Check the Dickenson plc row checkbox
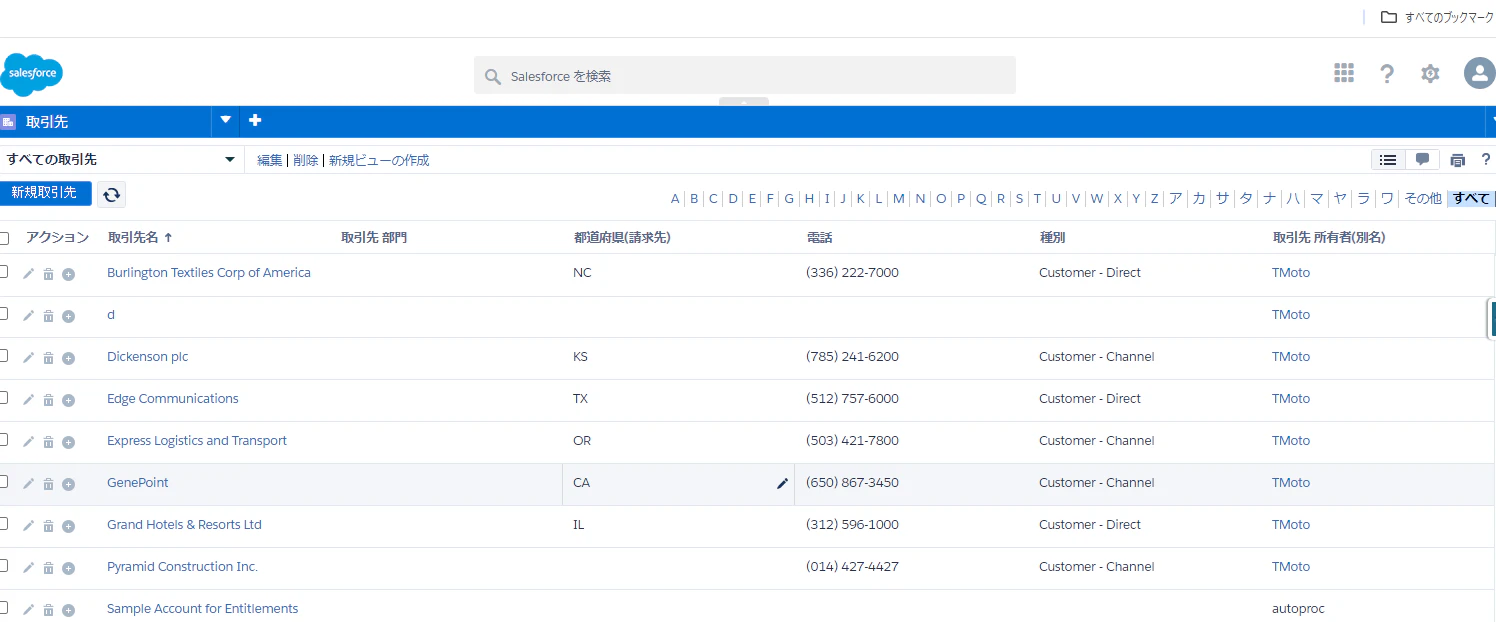The height and width of the screenshot is (622, 1496). coord(4,356)
